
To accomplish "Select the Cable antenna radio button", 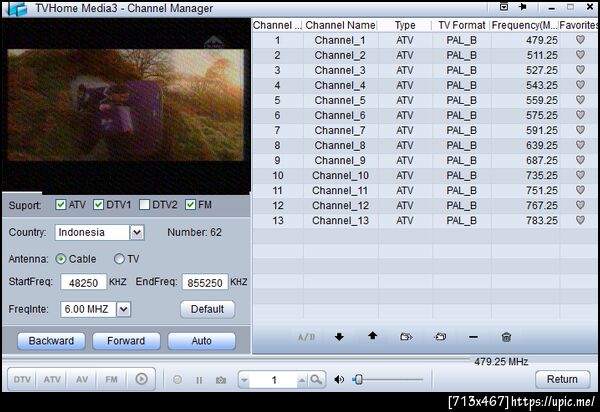I will click(60, 259).
